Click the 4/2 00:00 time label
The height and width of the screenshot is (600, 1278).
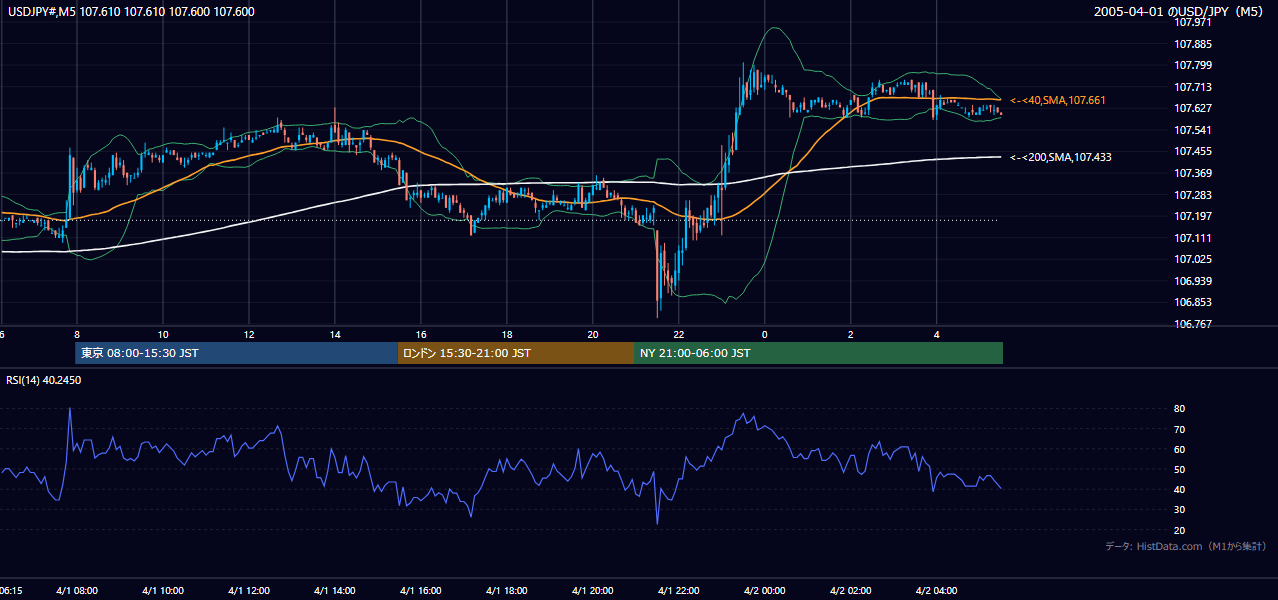pyautogui.click(x=765, y=590)
